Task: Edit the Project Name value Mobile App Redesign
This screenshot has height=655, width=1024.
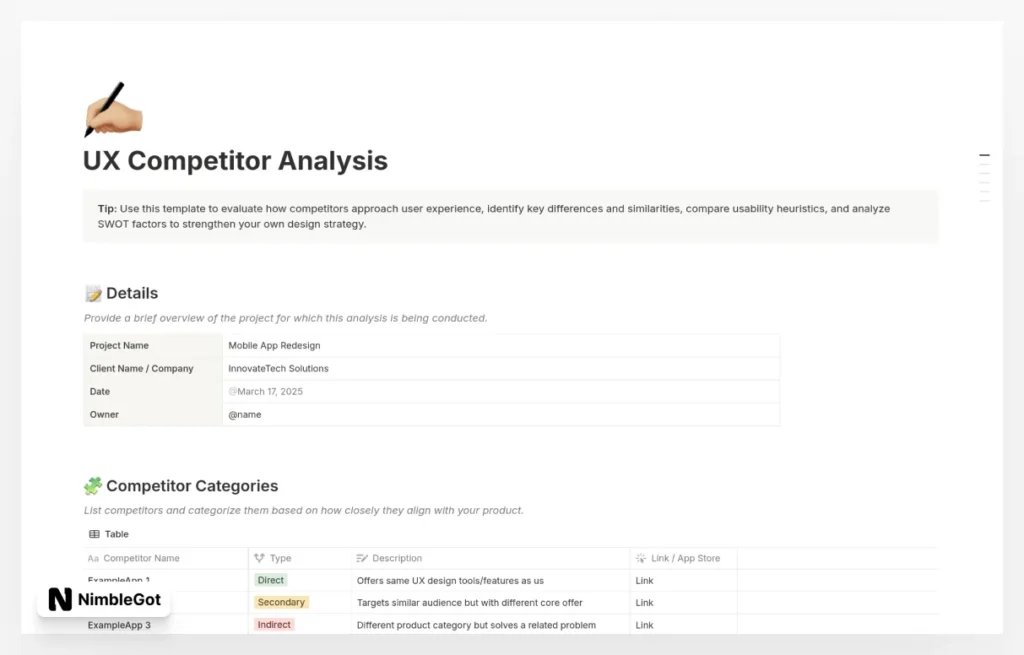Action: tap(275, 345)
